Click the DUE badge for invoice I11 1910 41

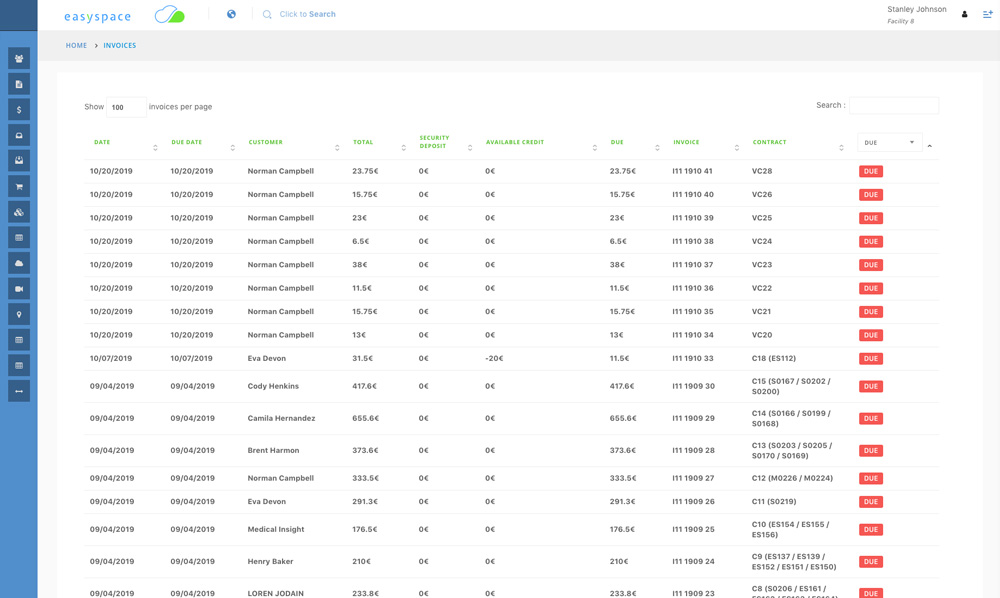click(x=871, y=171)
